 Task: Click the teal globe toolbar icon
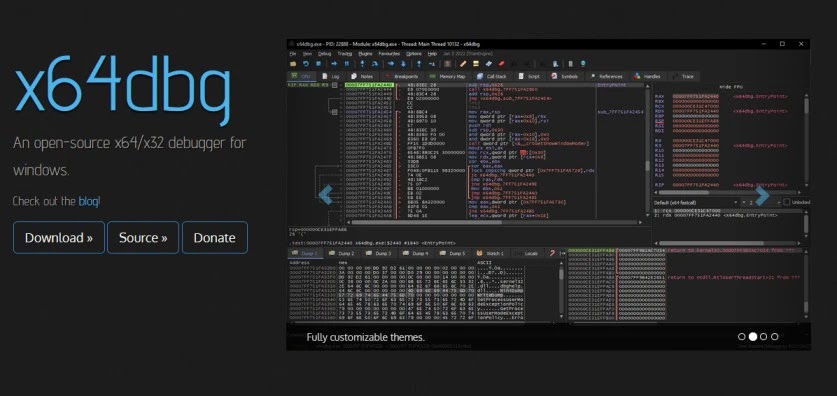583,64
